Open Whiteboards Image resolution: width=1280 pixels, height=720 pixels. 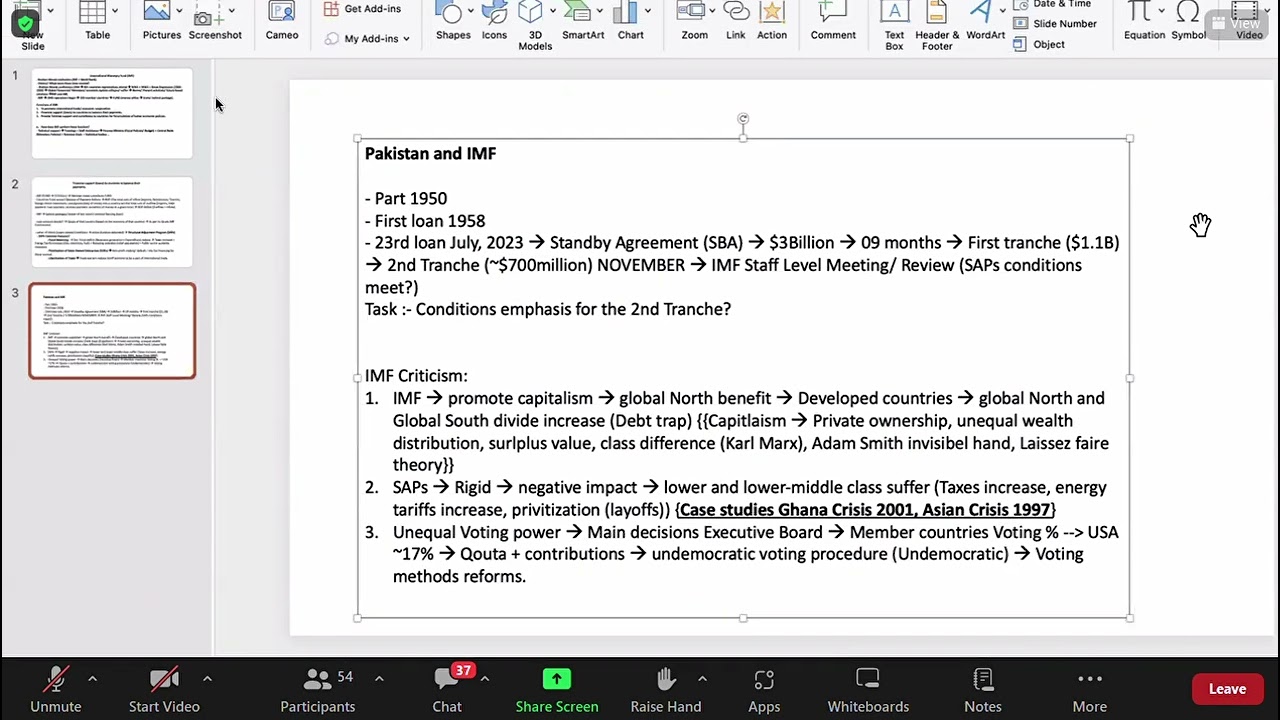pyautogui.click(x=868, y=690)
